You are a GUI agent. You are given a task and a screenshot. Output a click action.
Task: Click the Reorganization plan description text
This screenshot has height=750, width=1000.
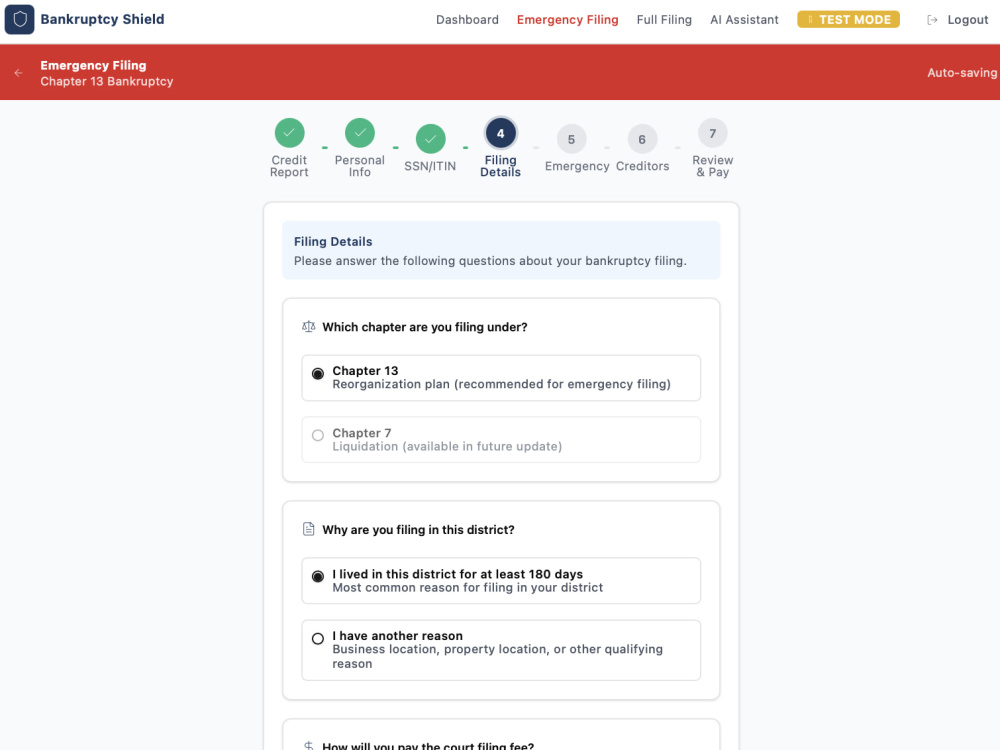click(501, 384)
